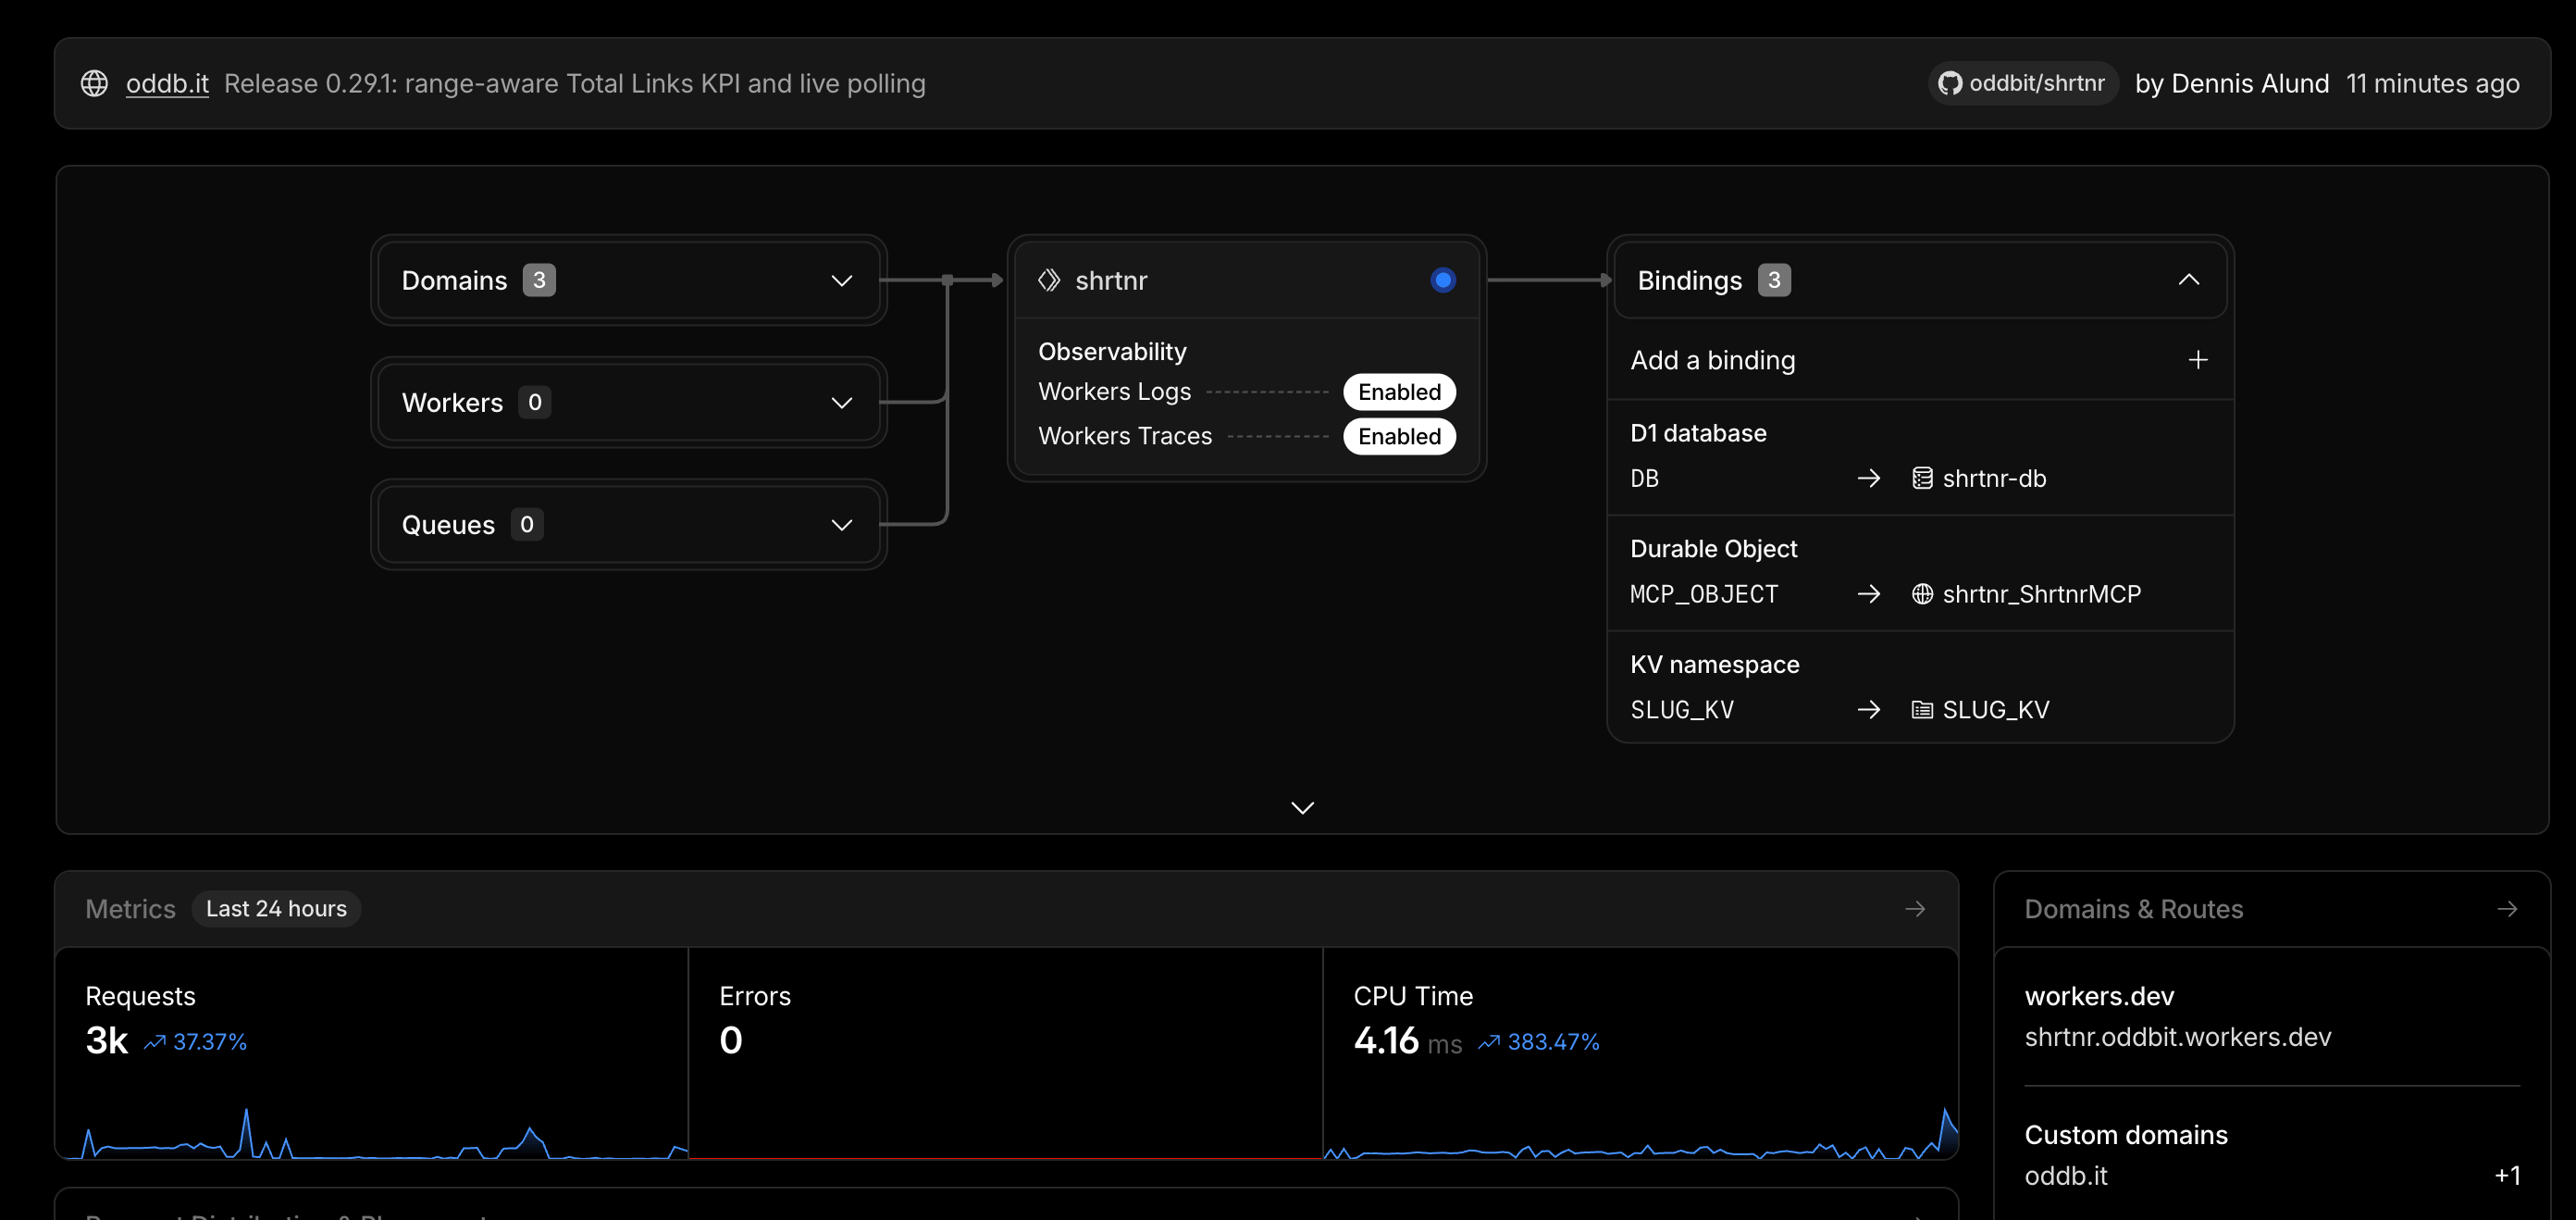The image size is (2576, 1220).
Task: Click the author name Dennis Alund
Action: pyautogui.click(x=2250, y=83)
